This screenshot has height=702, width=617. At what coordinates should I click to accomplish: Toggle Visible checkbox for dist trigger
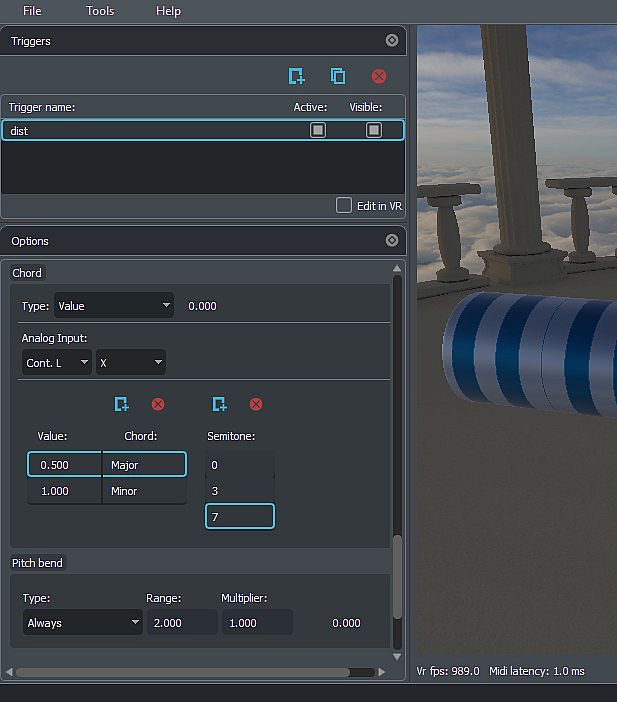point(374,130)
